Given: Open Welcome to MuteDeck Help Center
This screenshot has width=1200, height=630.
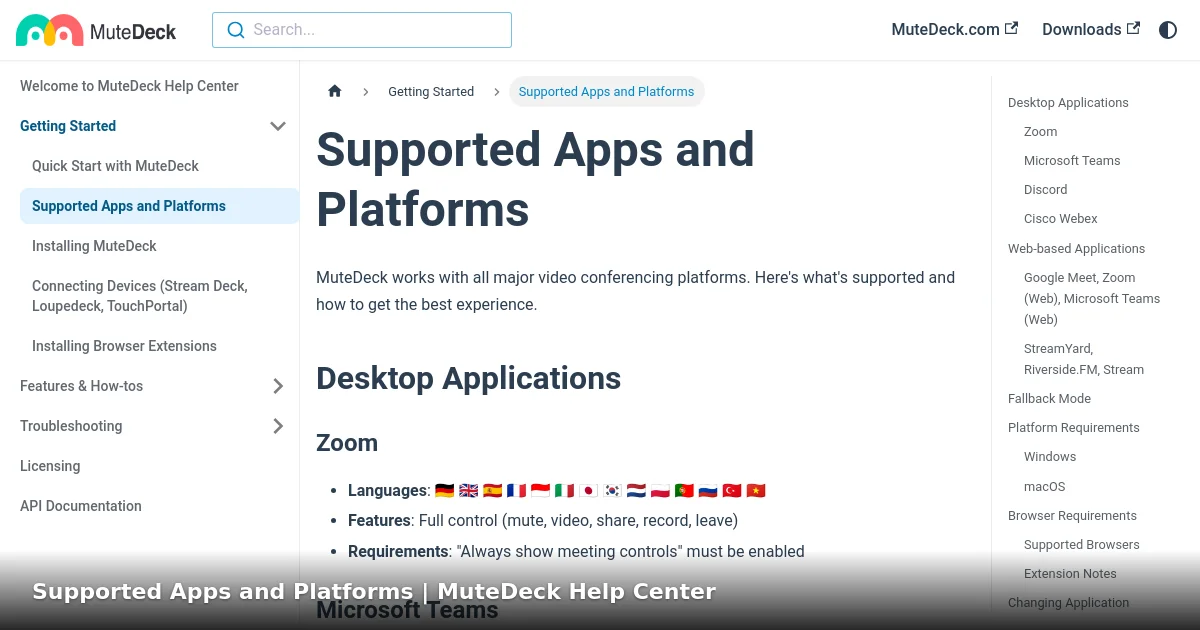Looking at the screenshot, I should [x=129, y=86].
